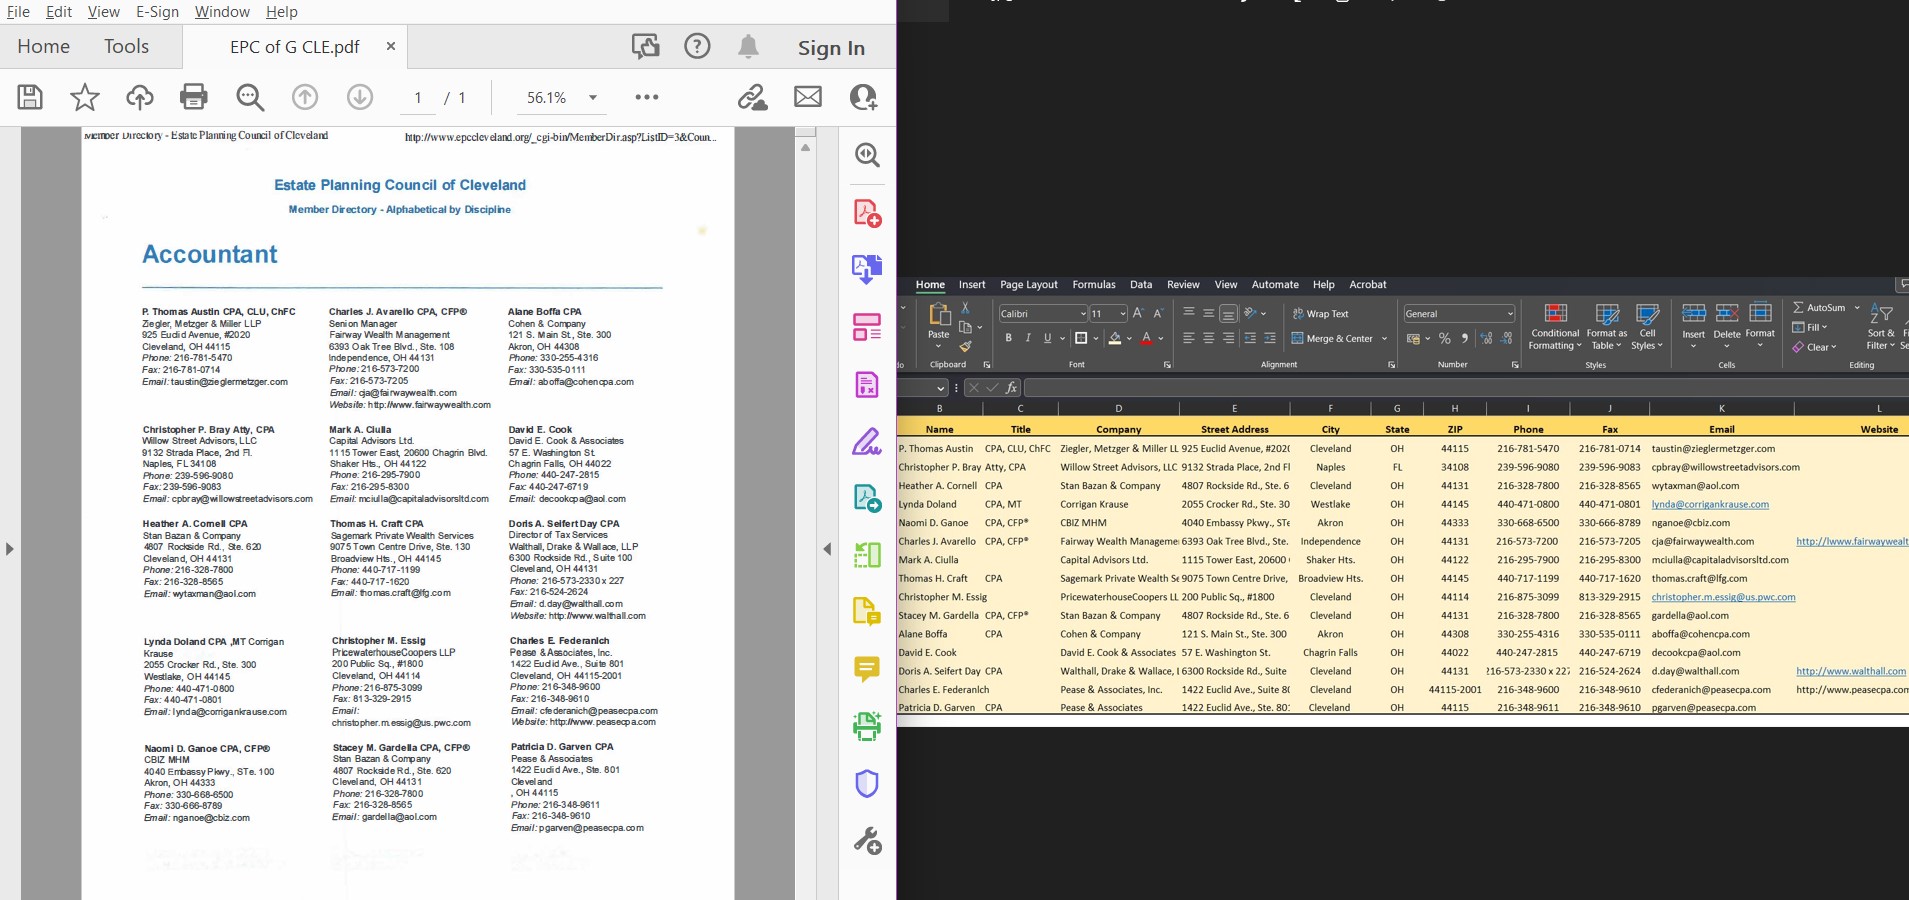Viewport: 1909px width, 900px height.
Task: Send the PDF by email envelope icon
Action: [x=808, y=97]
